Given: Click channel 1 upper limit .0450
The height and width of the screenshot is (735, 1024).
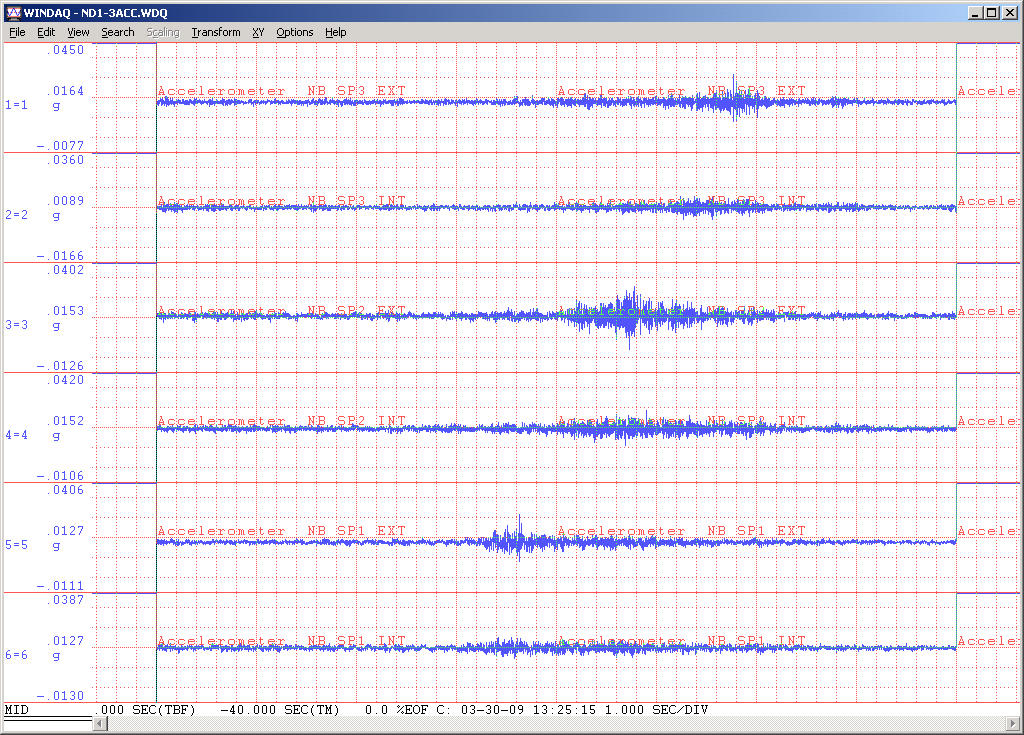Looking at the screenshot, I should [65, 50].
